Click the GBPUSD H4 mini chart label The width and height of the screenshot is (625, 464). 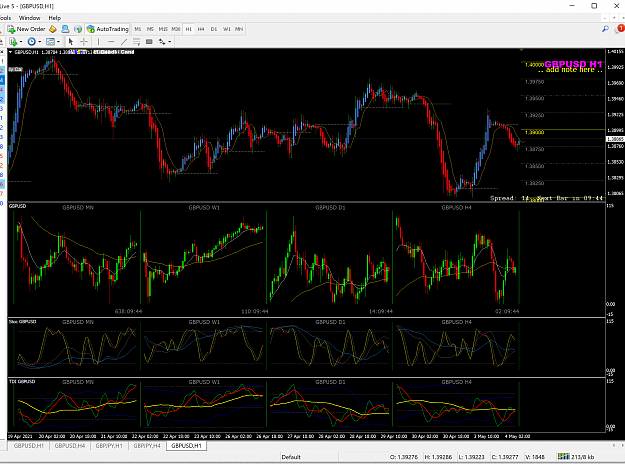click(457, 208)
